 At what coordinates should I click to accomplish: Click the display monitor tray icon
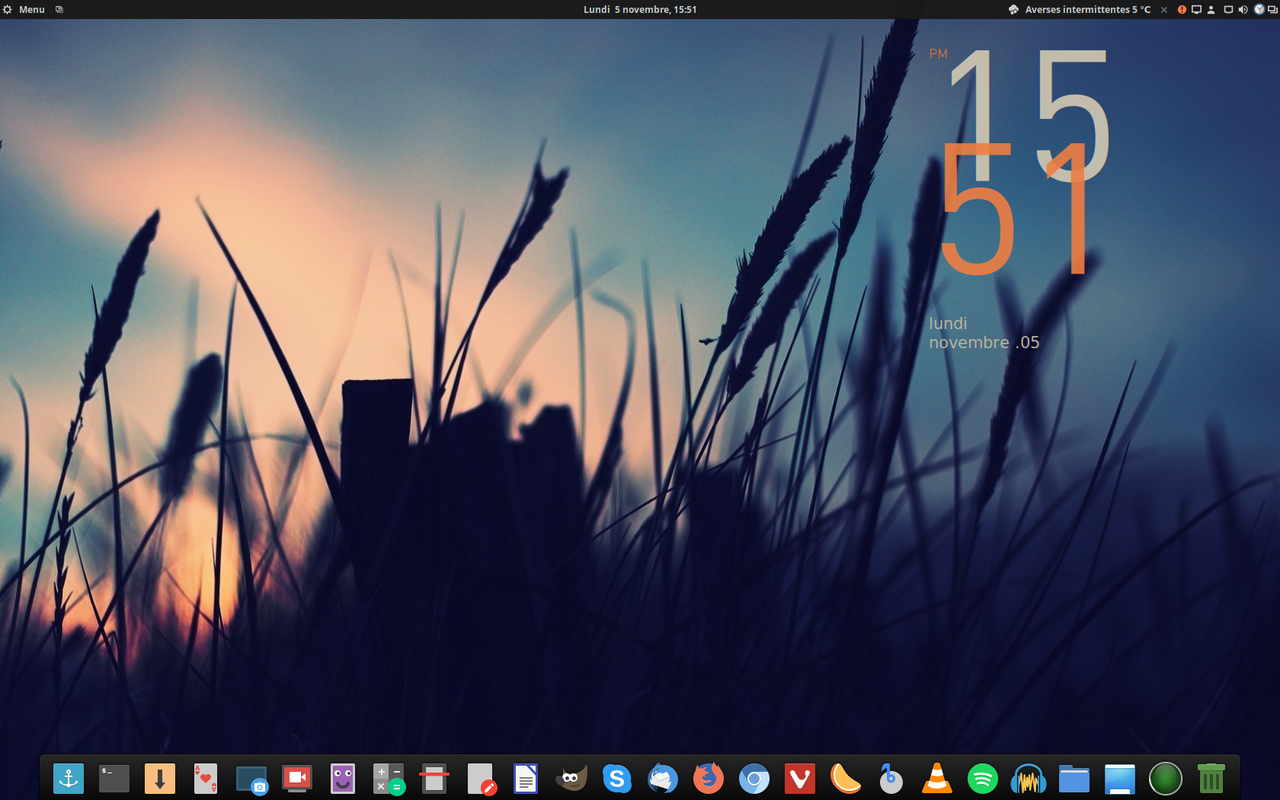pos(1196,9)
